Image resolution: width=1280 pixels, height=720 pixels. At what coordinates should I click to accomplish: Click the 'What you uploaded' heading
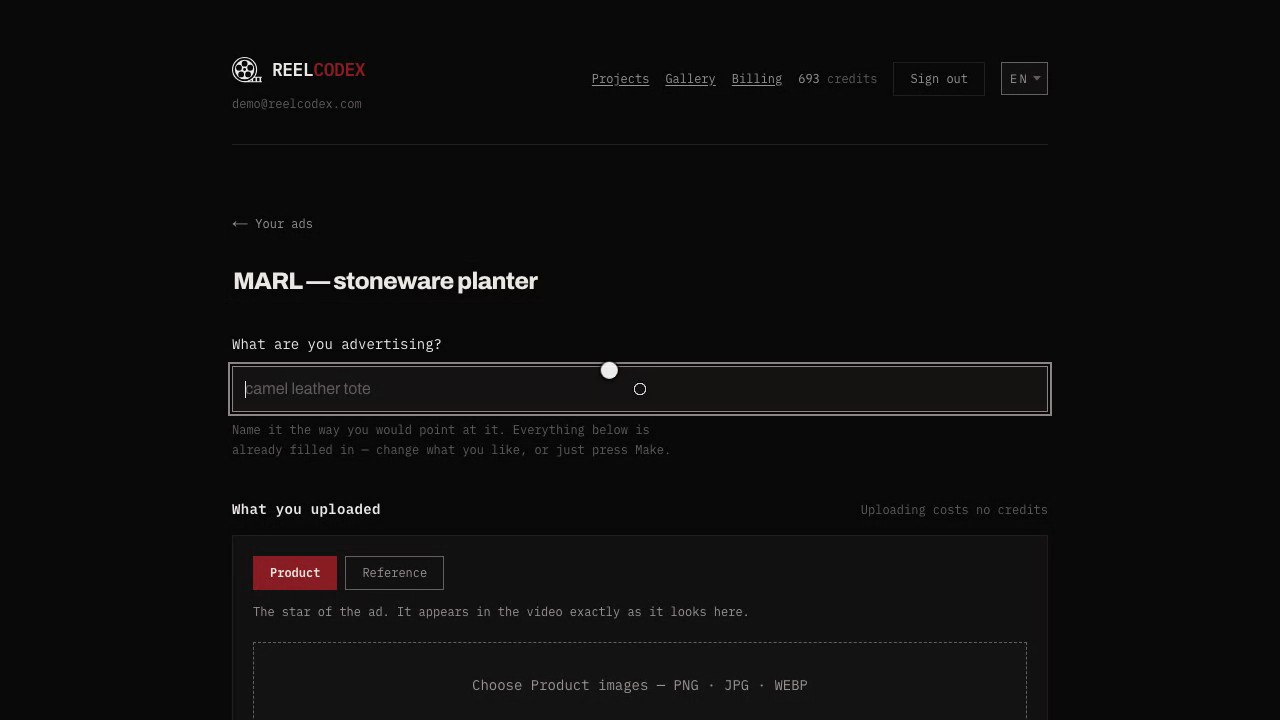[x=306, y=509]
